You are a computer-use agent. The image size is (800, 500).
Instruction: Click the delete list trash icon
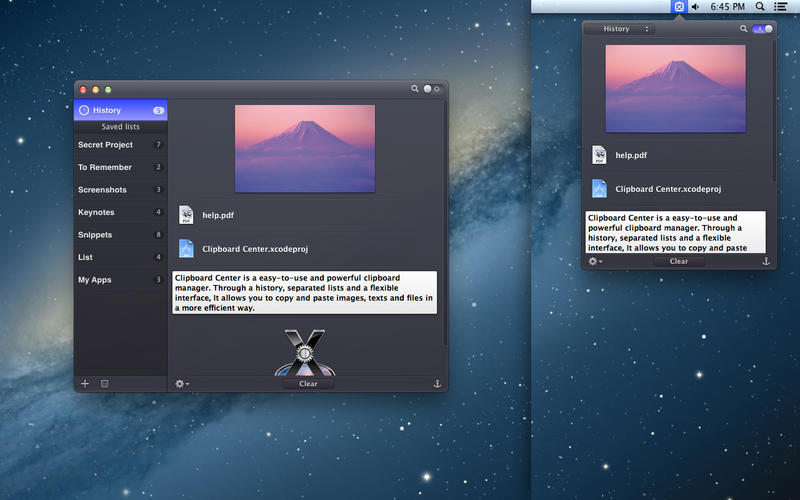tap(104, 383)
